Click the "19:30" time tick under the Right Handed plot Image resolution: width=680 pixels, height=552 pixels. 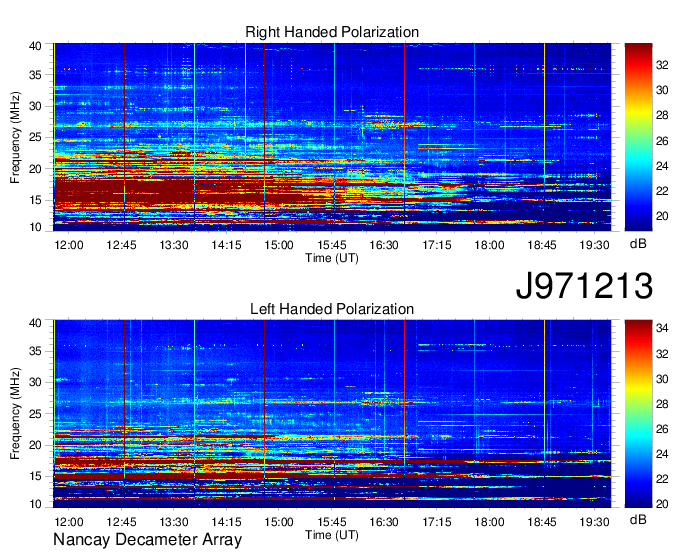pos(595,245)
